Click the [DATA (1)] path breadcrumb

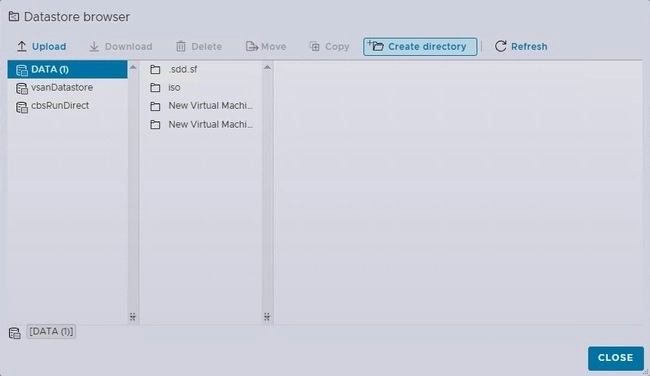51,332
